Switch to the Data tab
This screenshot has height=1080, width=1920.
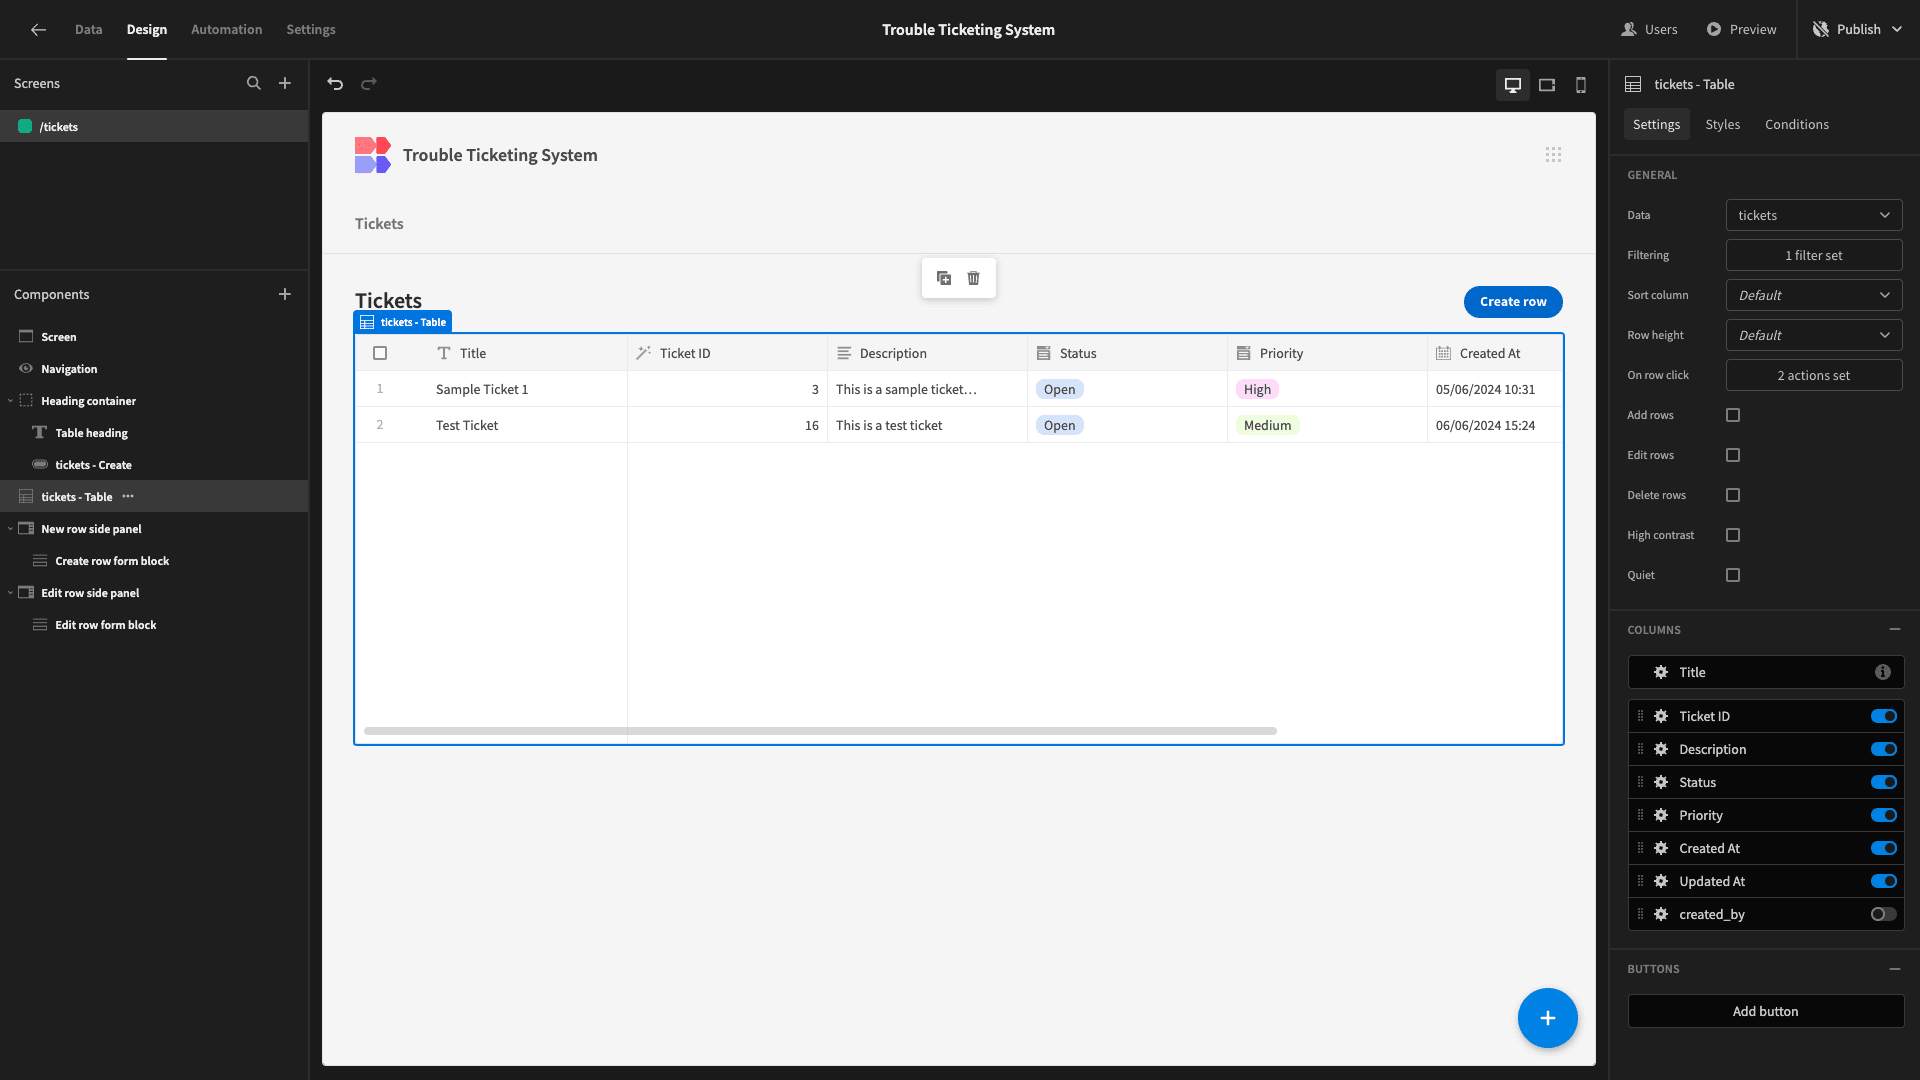point(88,30)
